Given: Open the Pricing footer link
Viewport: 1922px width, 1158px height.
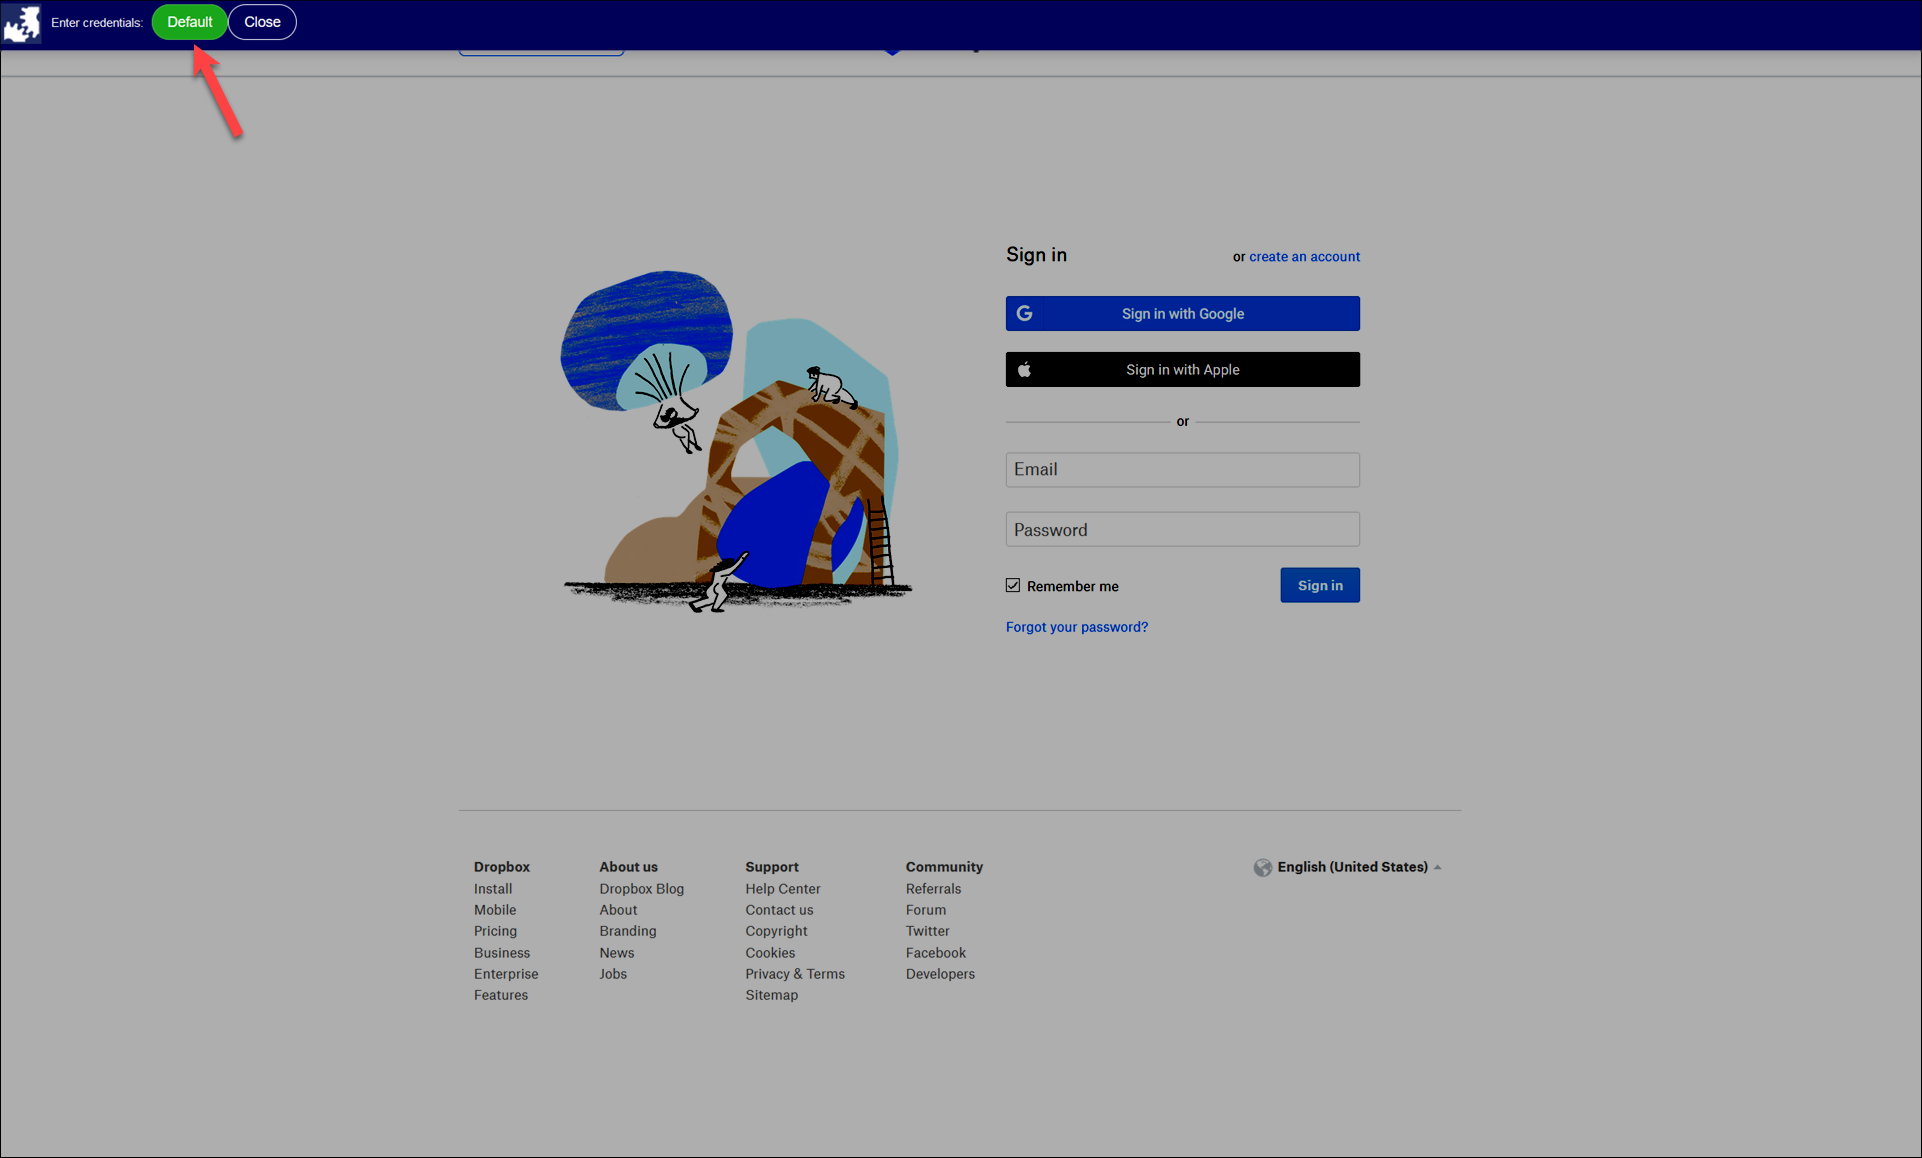Looking at the screenshot, I should coord(495,931).
